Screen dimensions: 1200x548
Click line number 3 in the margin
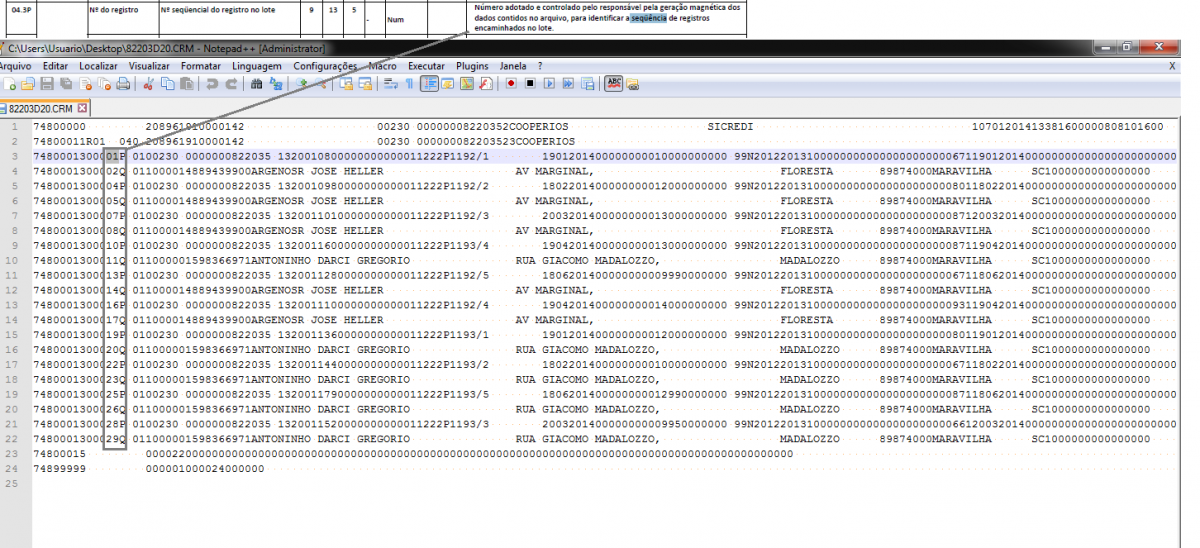click(x=14, y=157)
